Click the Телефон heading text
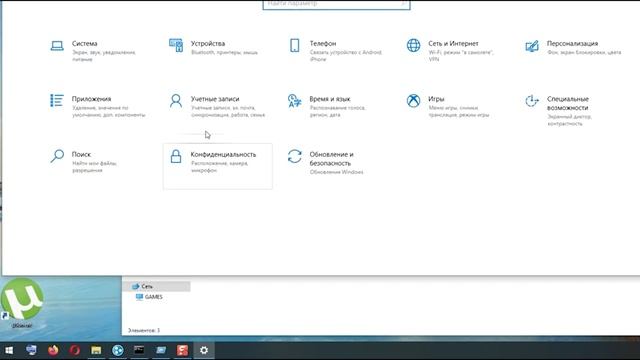Image resolution: width=640 pixels, height=360 pixels. (x=323, y=43)
